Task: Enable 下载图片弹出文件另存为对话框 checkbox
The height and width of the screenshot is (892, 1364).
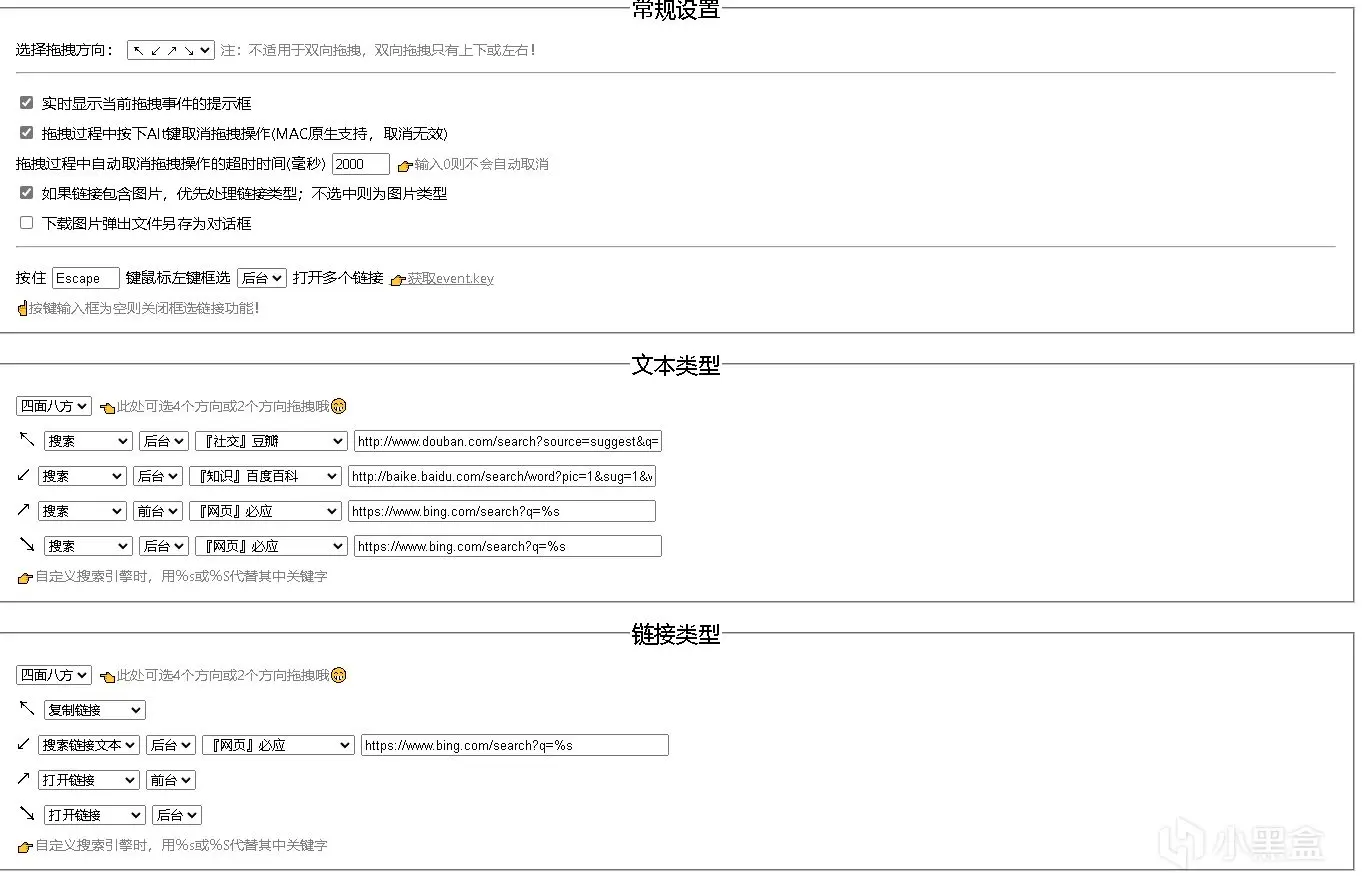Action: tap(27, 223)
